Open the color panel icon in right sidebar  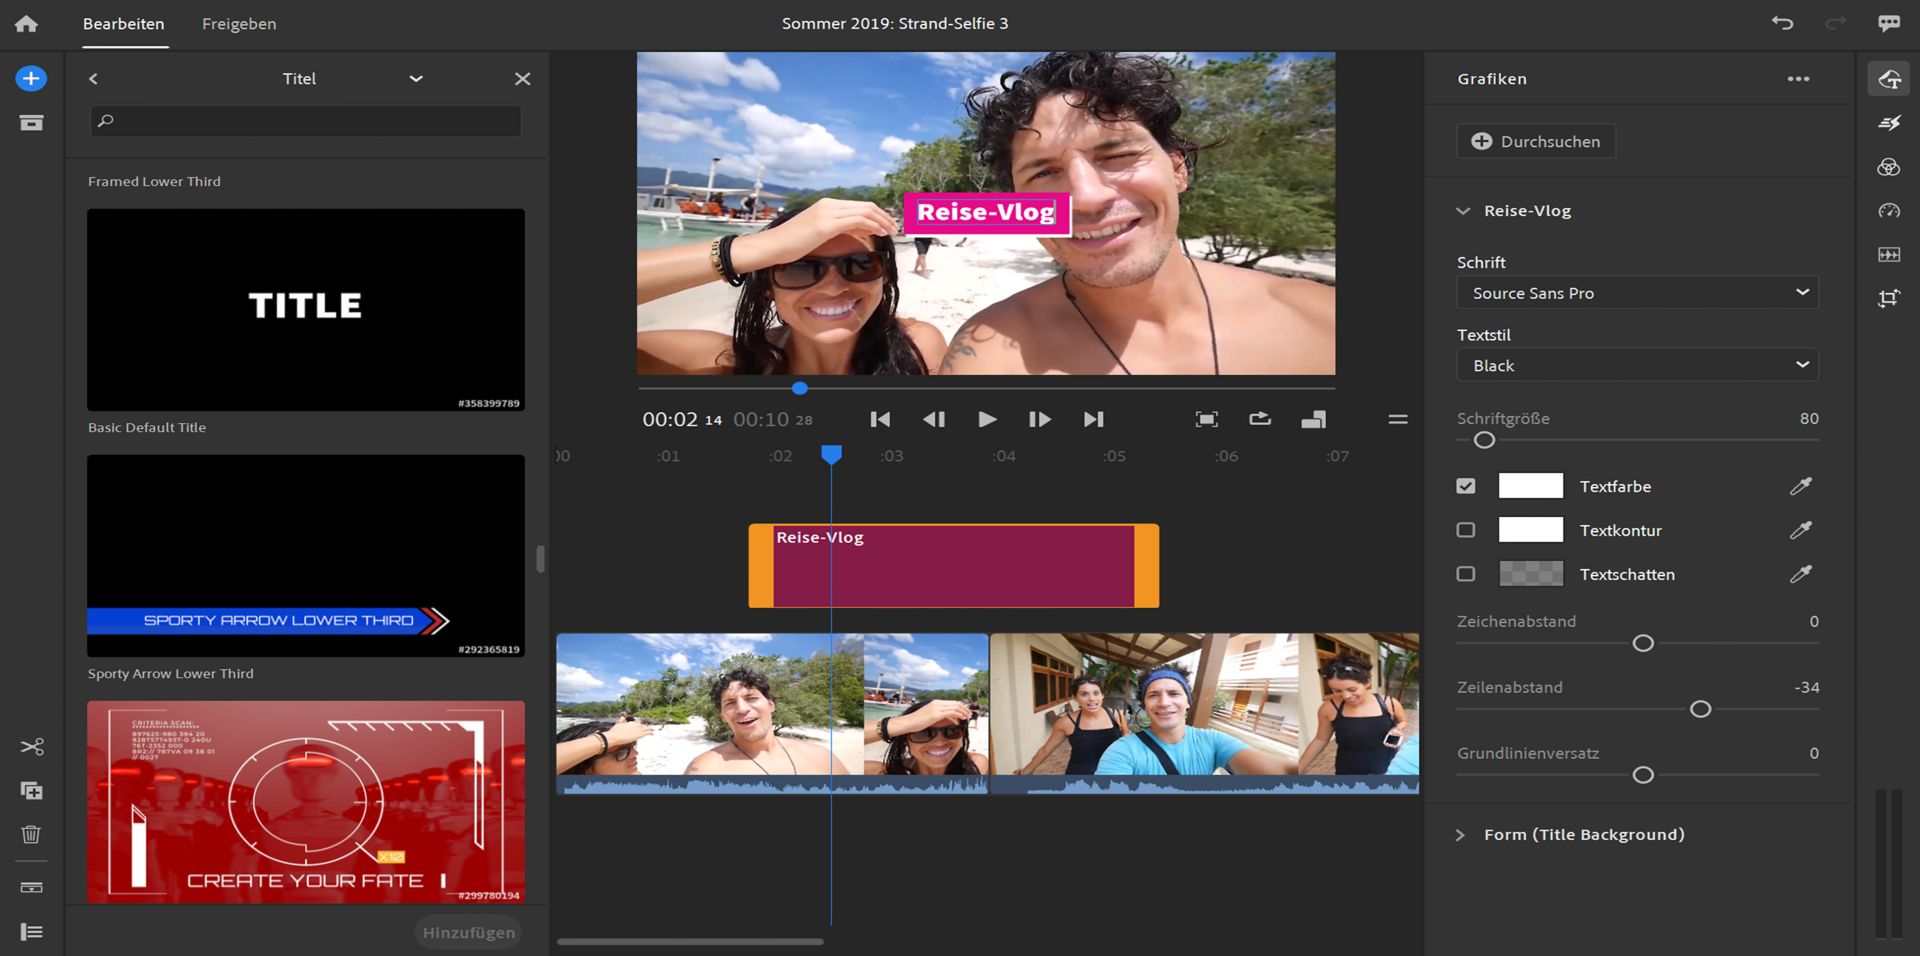(1888, 167)
